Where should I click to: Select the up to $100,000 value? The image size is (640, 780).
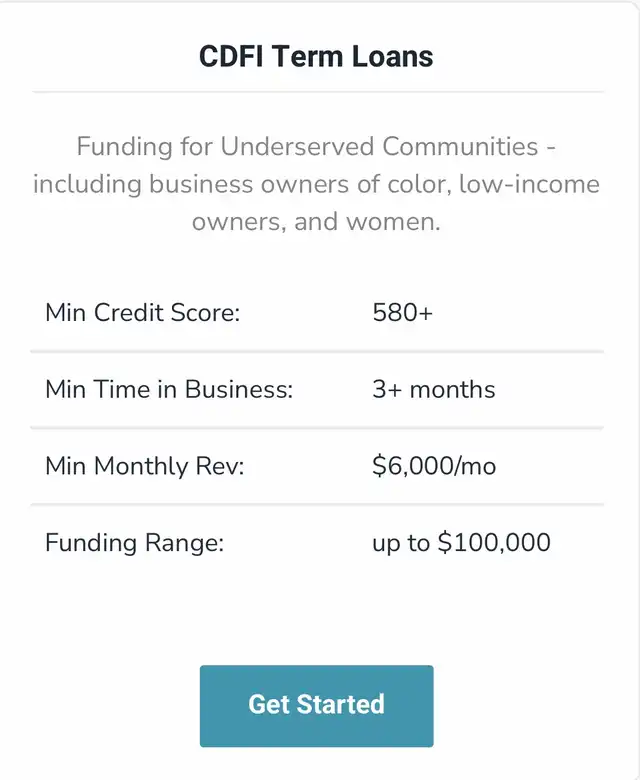[461, 543]
